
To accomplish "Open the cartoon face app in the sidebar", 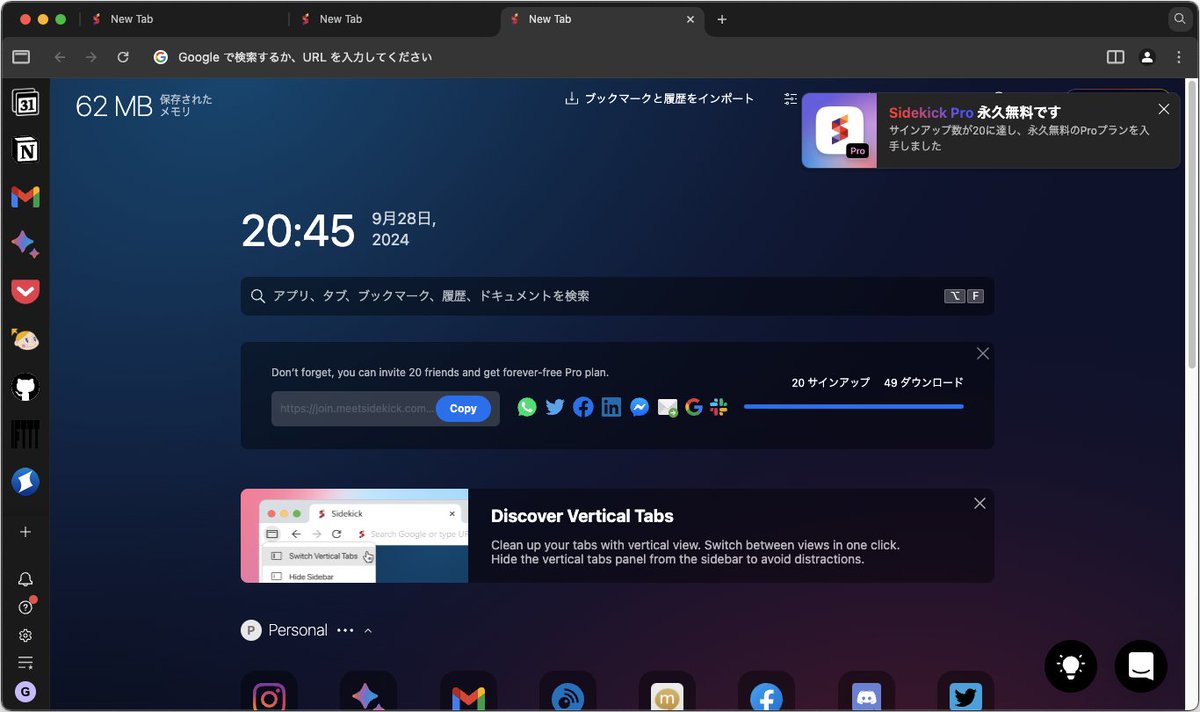I will point(25,340).
